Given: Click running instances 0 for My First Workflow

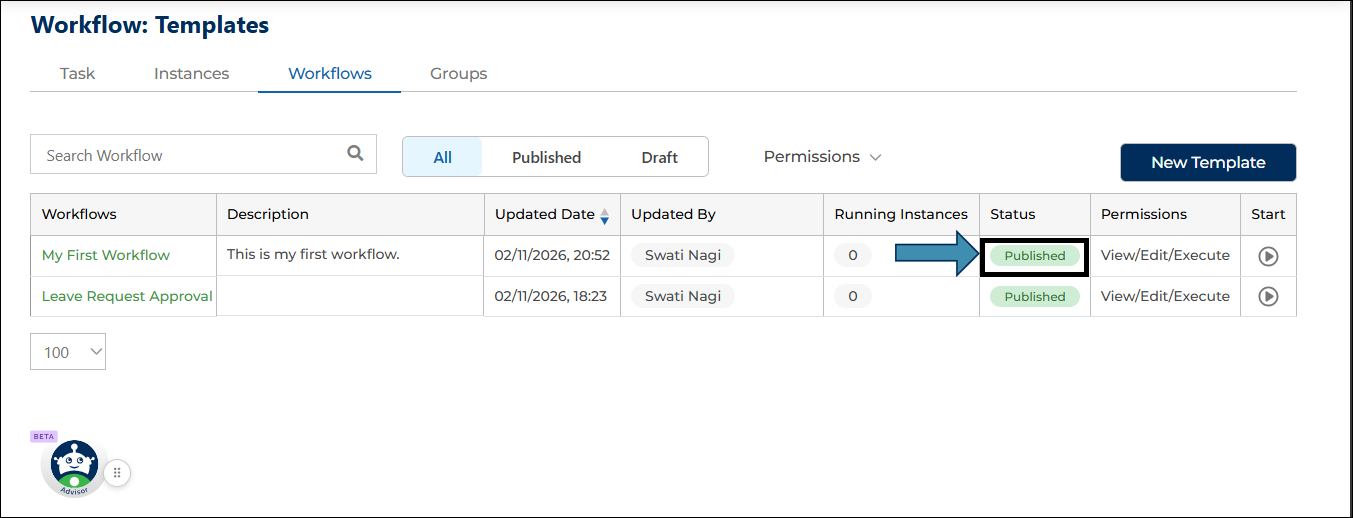Looking at the screenshot, I should 853,255.
